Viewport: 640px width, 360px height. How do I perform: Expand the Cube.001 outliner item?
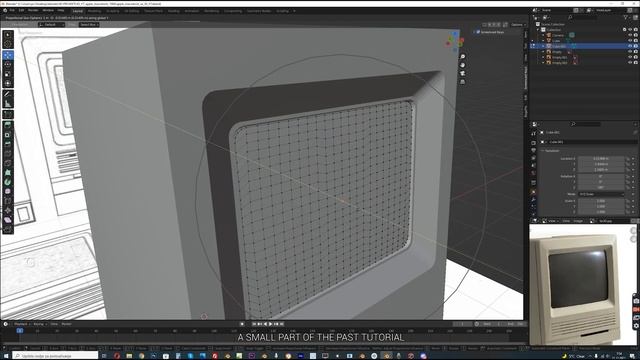pos(543,46)
